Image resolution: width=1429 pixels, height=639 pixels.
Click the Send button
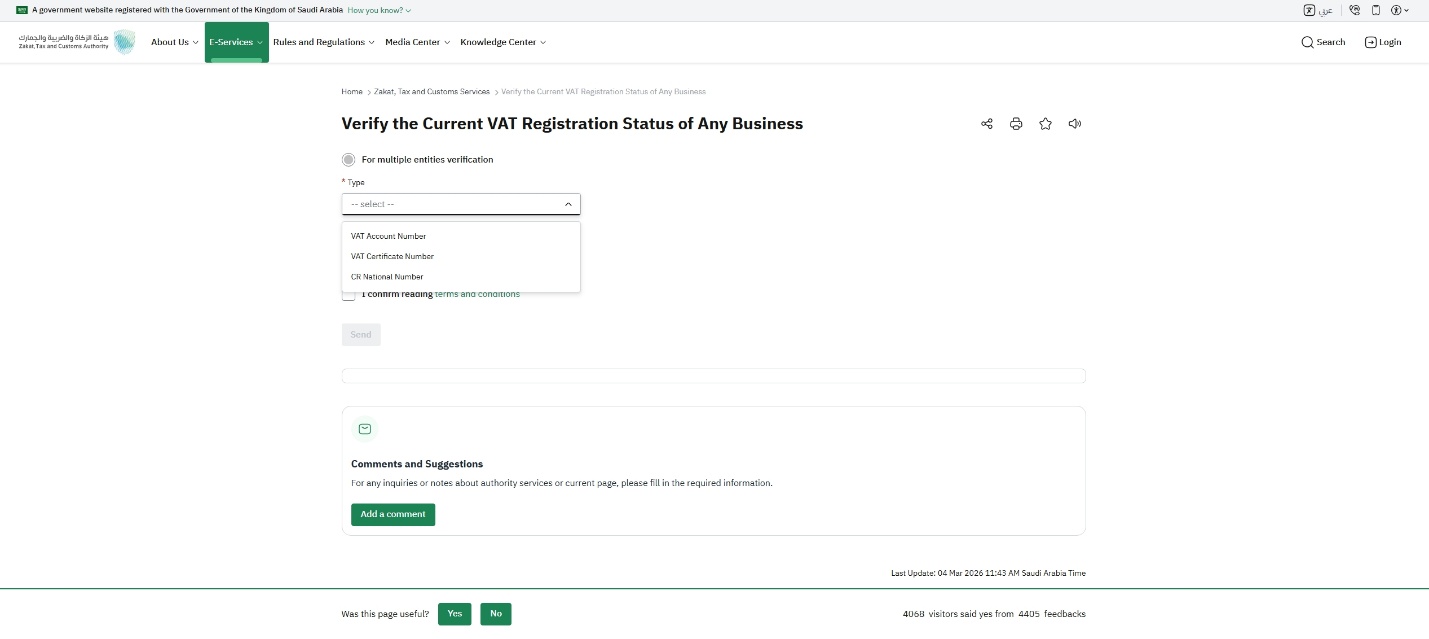click(x=361, y=335)
